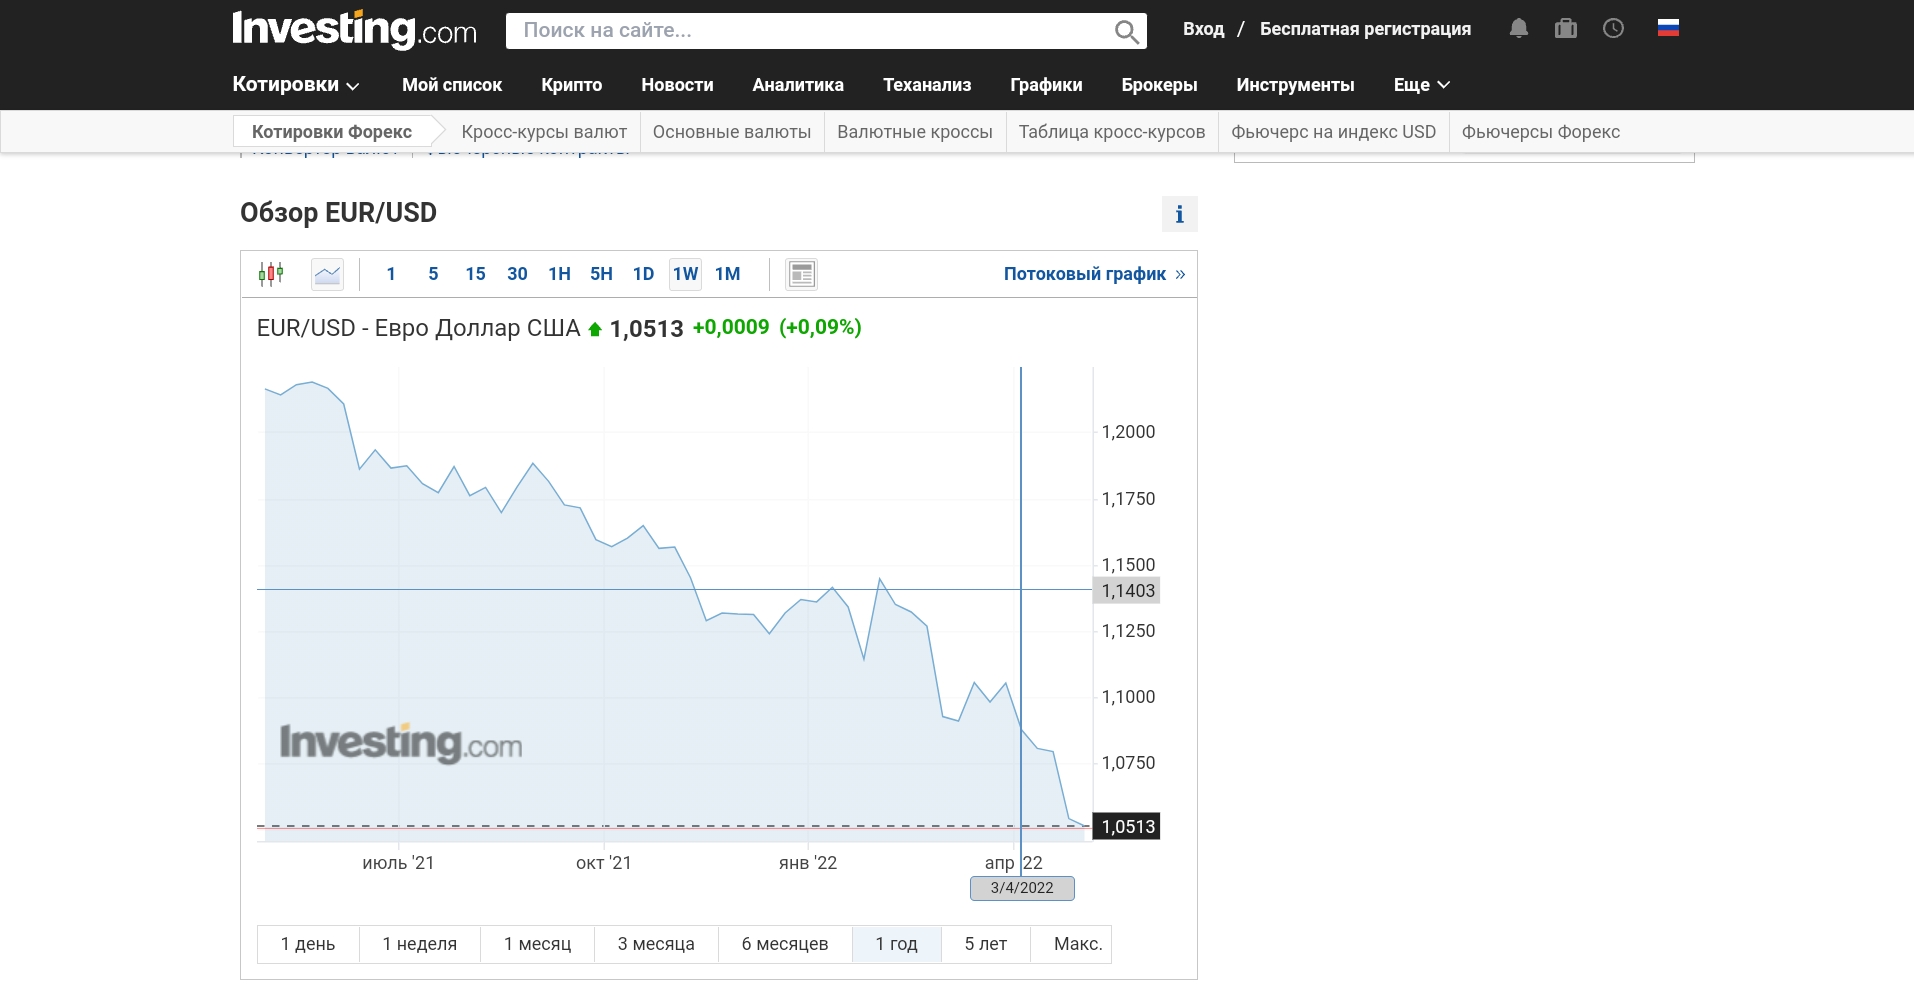
Task: Select the 1H chart interval
Action: click(x=559, y=274)
